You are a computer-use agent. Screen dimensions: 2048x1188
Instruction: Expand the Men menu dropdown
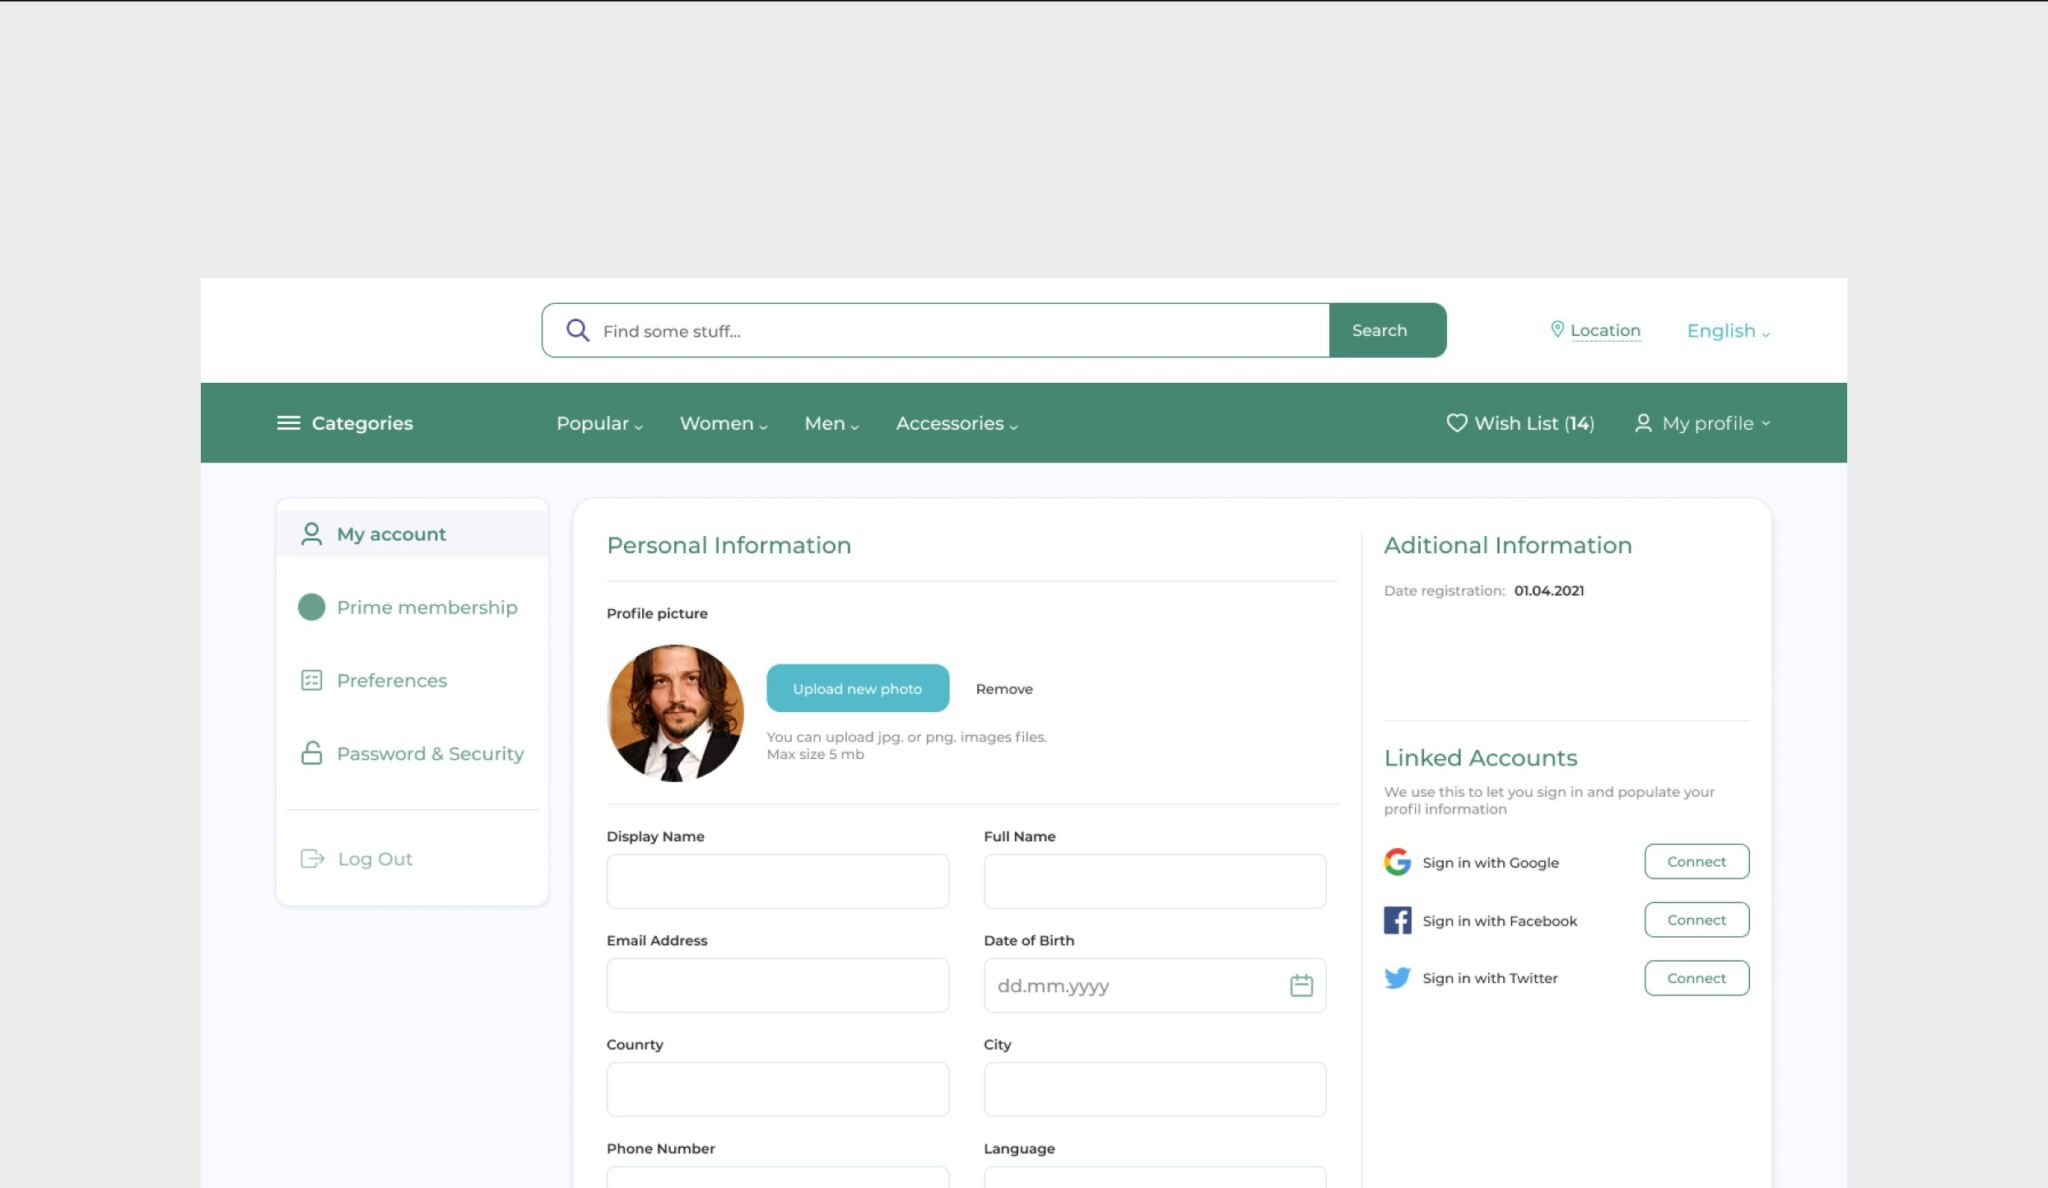coord(831,423)
